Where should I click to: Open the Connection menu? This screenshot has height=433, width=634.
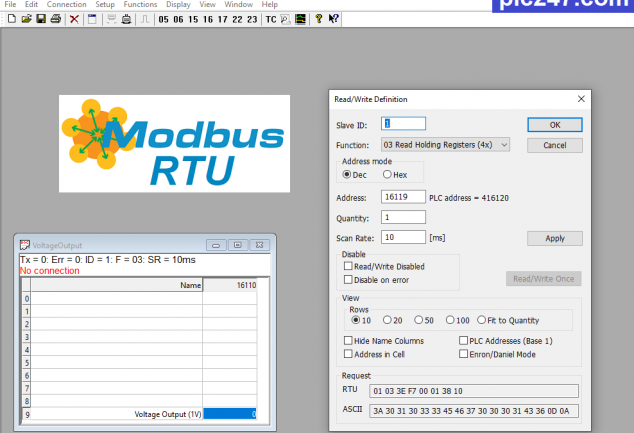coord(66,4)
